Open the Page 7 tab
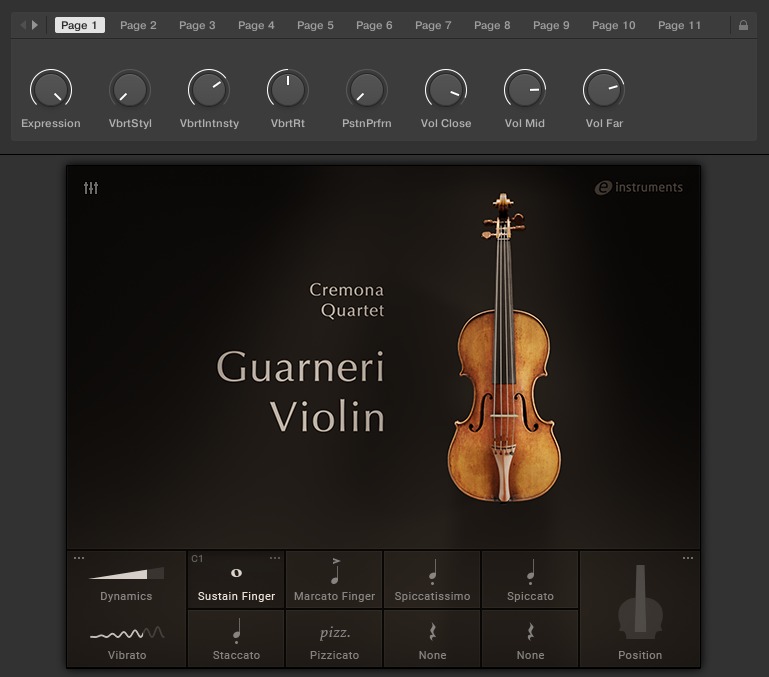 tap(433, 25)
